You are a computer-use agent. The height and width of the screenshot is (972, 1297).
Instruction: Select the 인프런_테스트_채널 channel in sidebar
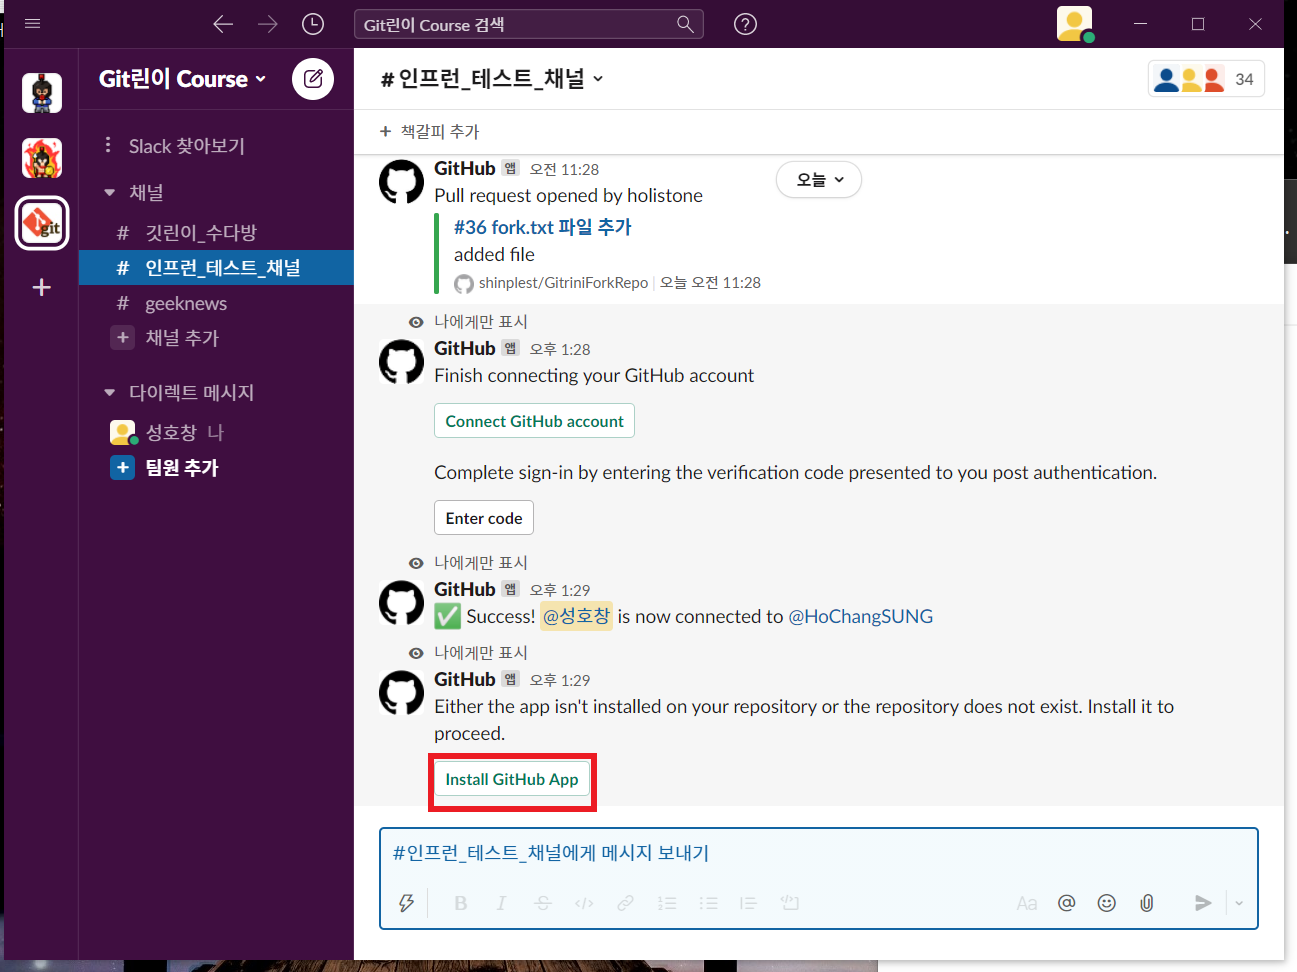(x=216, y=268)
